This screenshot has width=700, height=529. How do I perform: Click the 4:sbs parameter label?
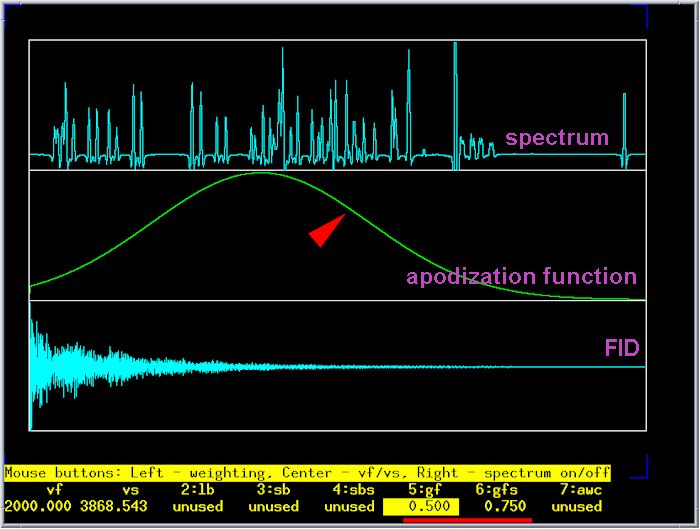(x=354, y=490)
